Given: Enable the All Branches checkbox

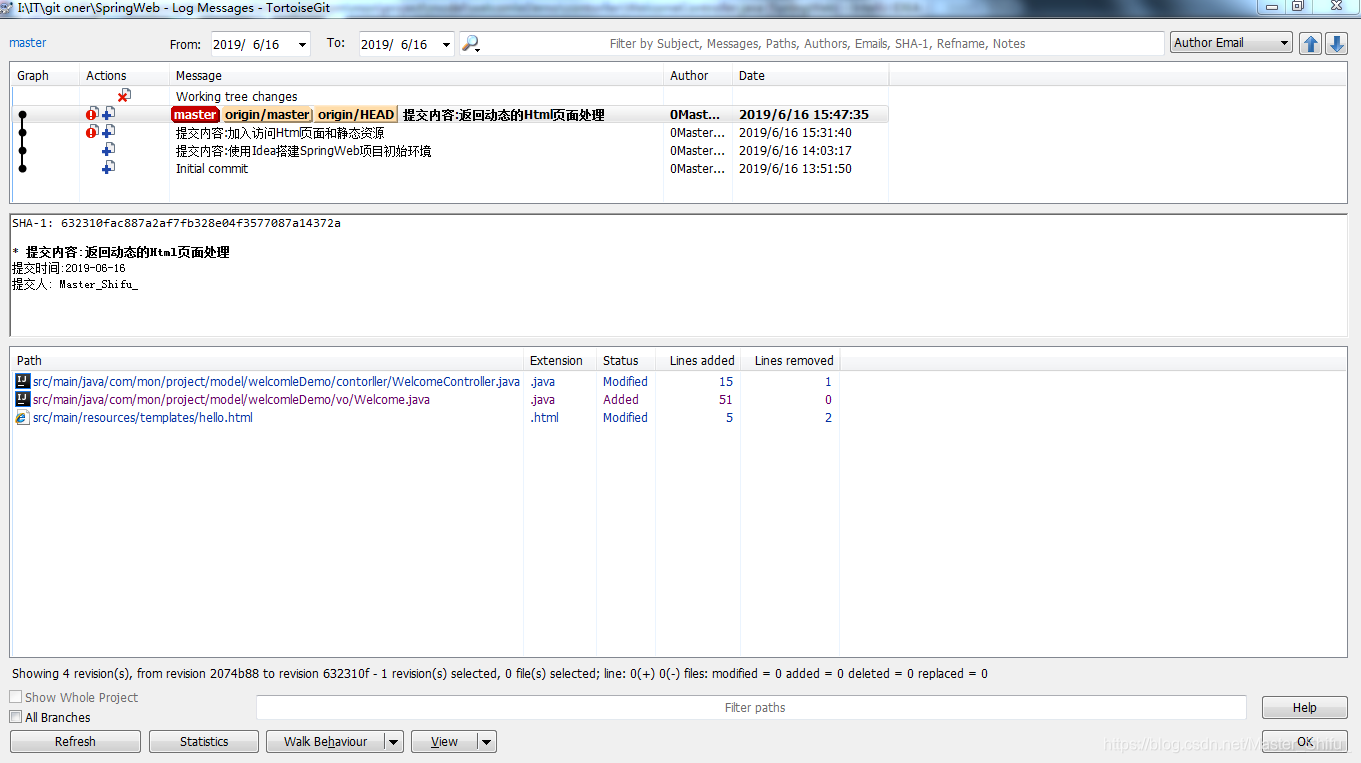Looking at the screenshot, I should pyautogui.click(x=15, y=717).
